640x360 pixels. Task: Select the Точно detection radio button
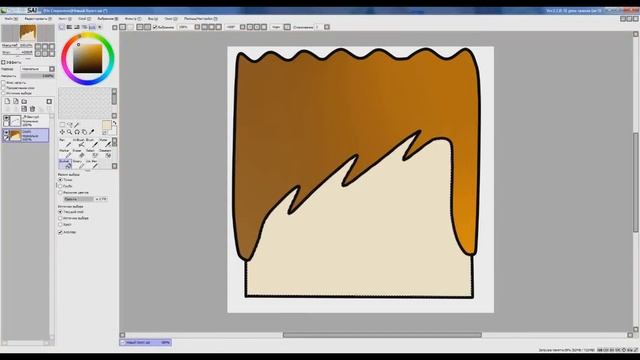[60, 180]
